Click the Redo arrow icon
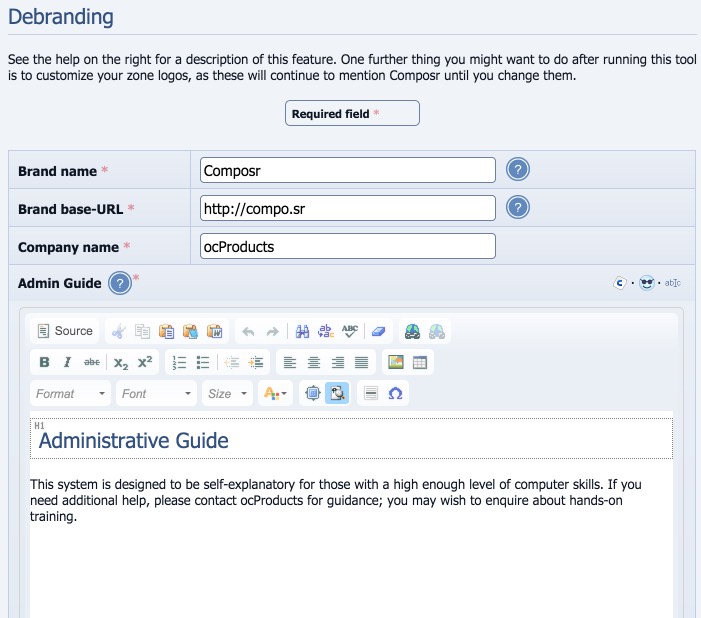701x618 pixels. [272, 331]
